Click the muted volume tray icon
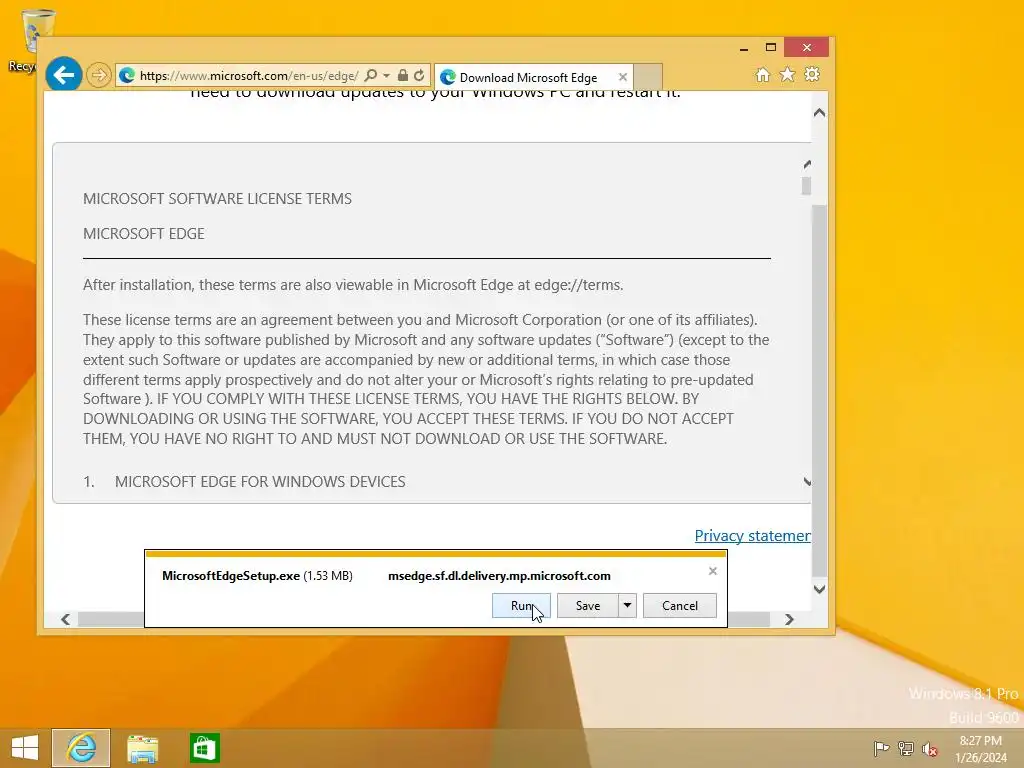Screen dimensions: 1024x768 (930, 749)
